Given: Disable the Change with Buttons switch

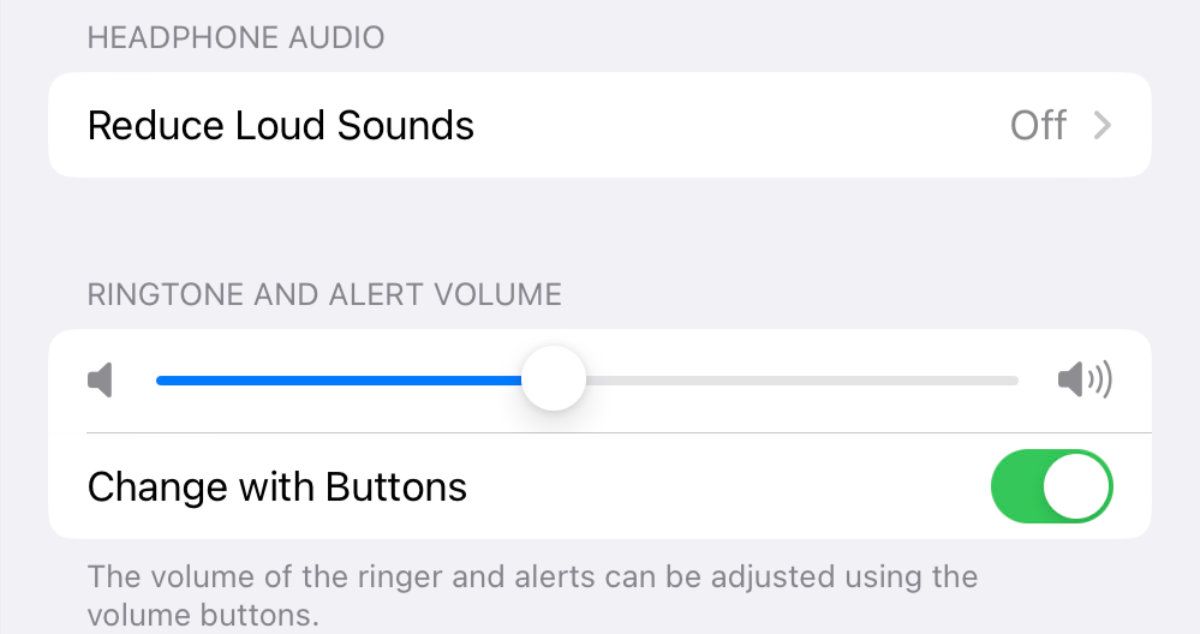Looking at the screenshot, I should [1052, 487].
